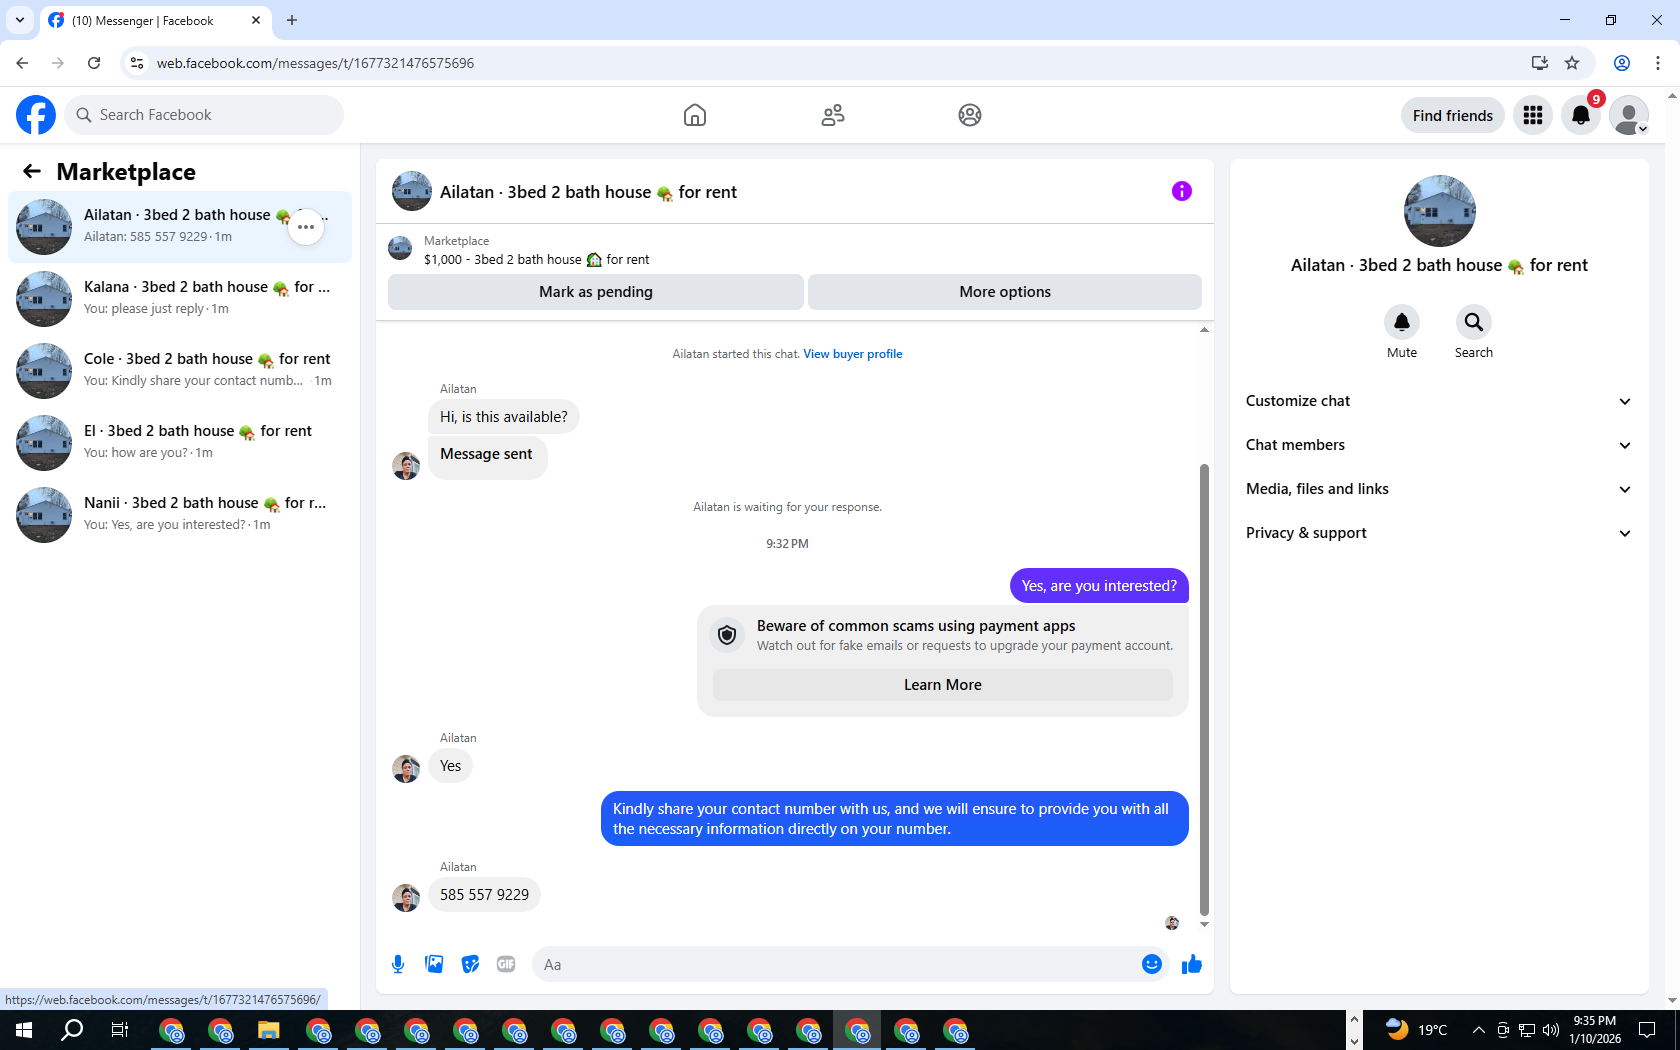Expand Media, files and links section
Image resolution: width=1680 pixels, height=1050 pixels.
pyautogui.click(x=1439, y=489)
